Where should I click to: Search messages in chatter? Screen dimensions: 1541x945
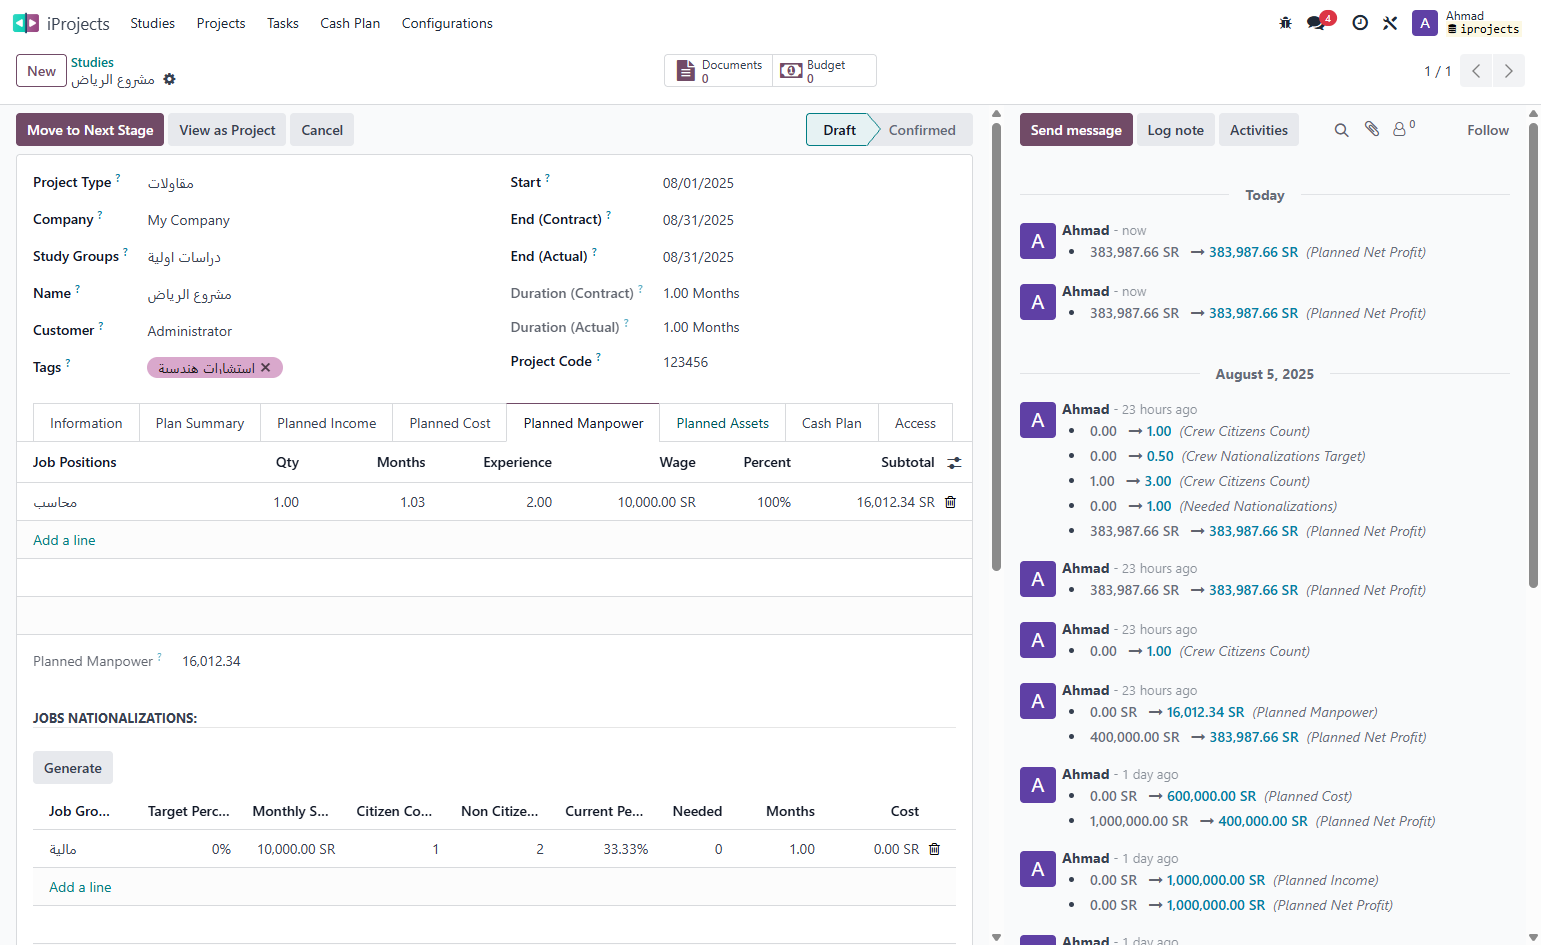pos(1342,130)
